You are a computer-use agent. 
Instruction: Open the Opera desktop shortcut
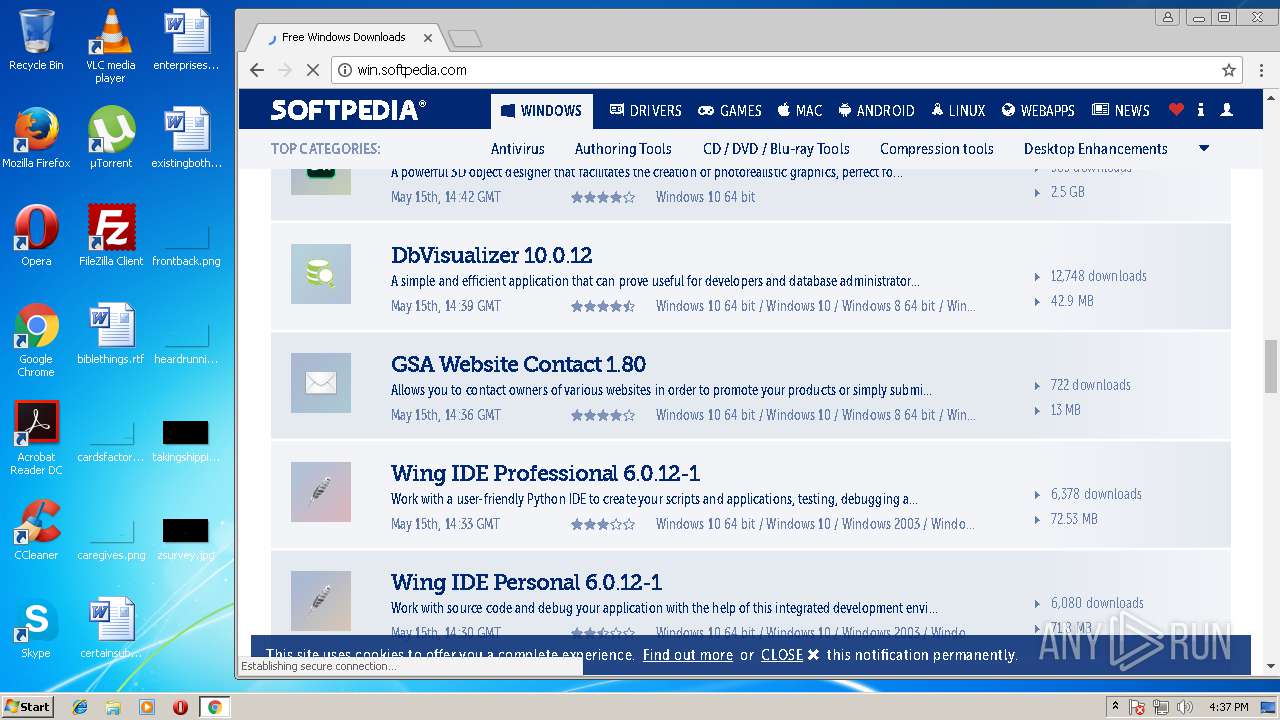pyautogui.click(x=36, y=236)
